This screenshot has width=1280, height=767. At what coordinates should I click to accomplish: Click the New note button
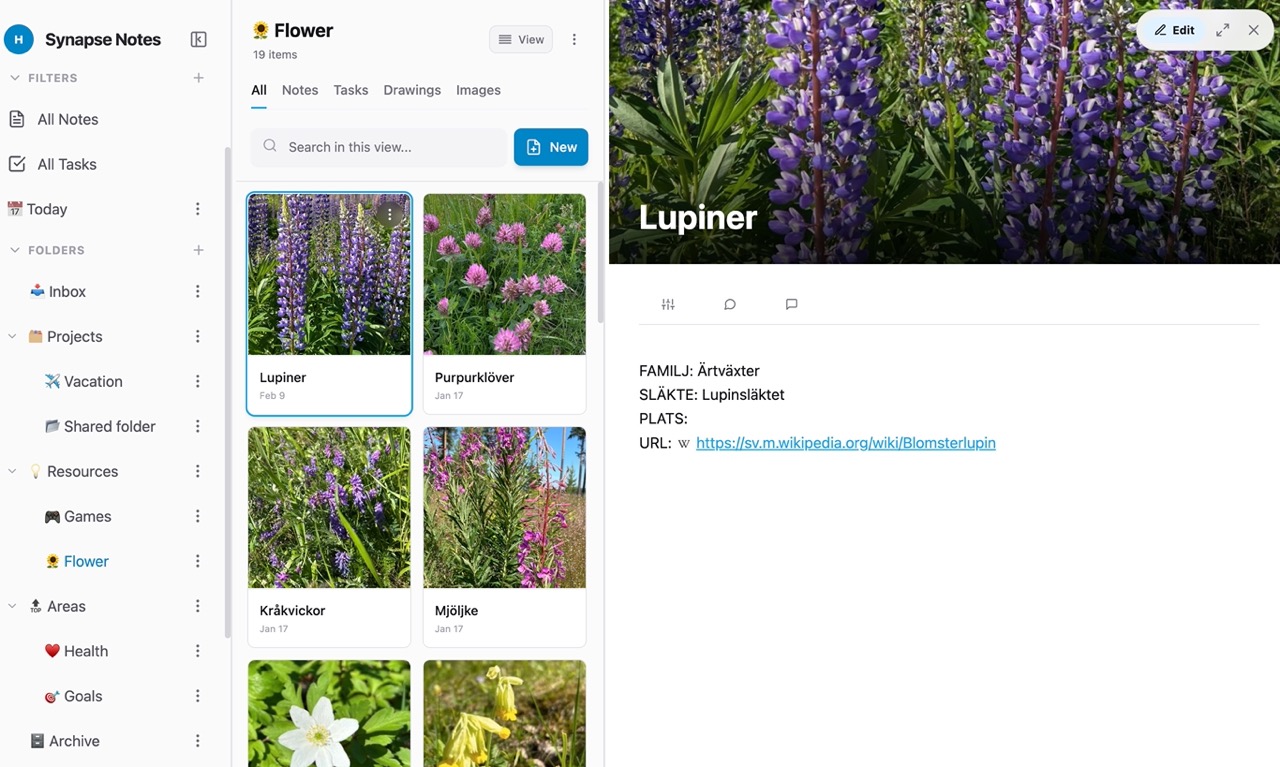pyautogui.click(x=551, y=147)
